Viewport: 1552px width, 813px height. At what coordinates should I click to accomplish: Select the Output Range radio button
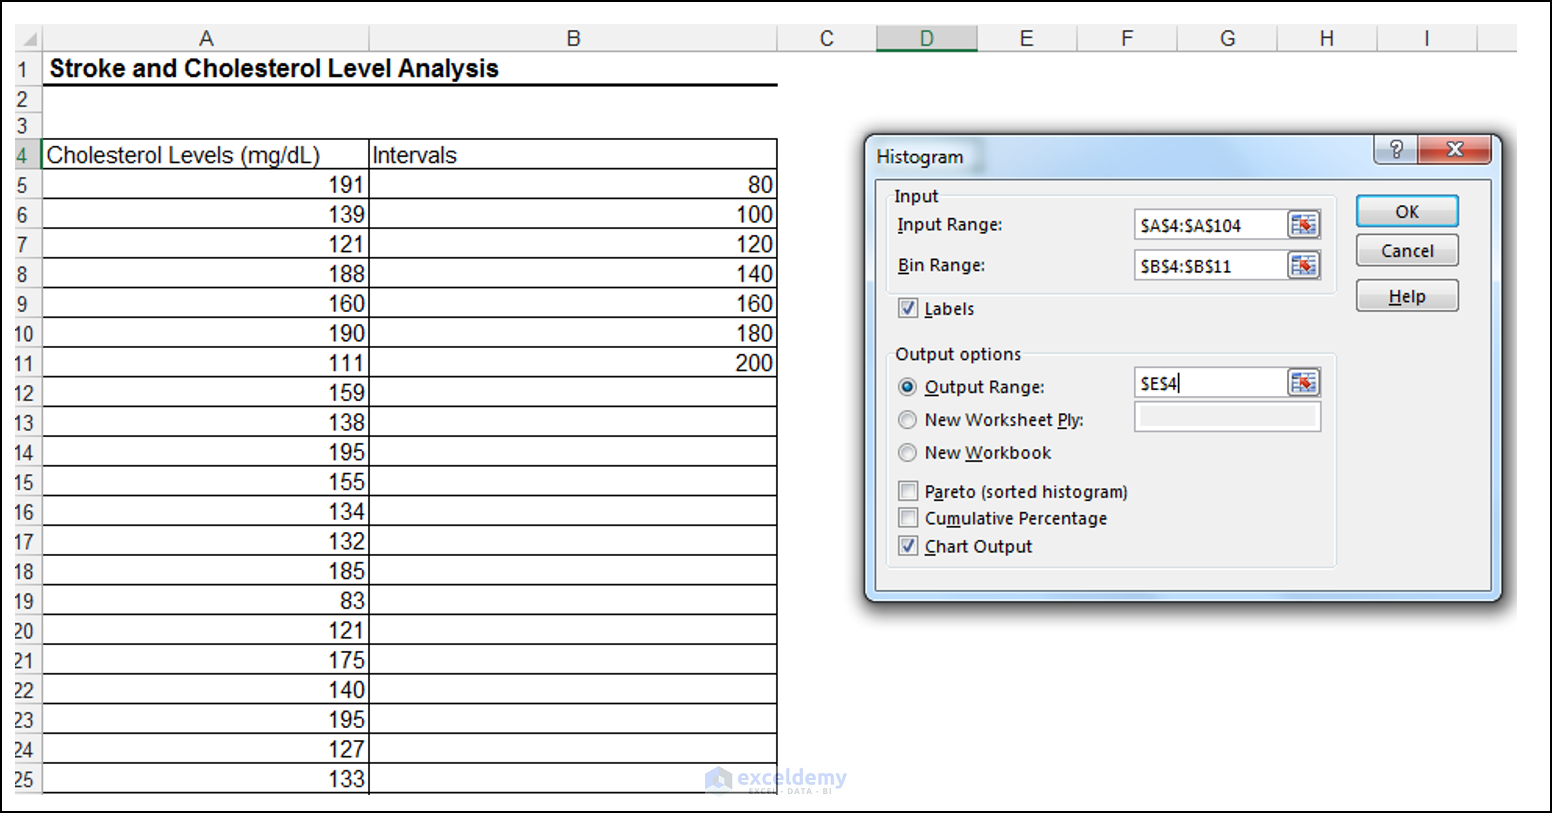pyautogui.click(x=907, y=387)
